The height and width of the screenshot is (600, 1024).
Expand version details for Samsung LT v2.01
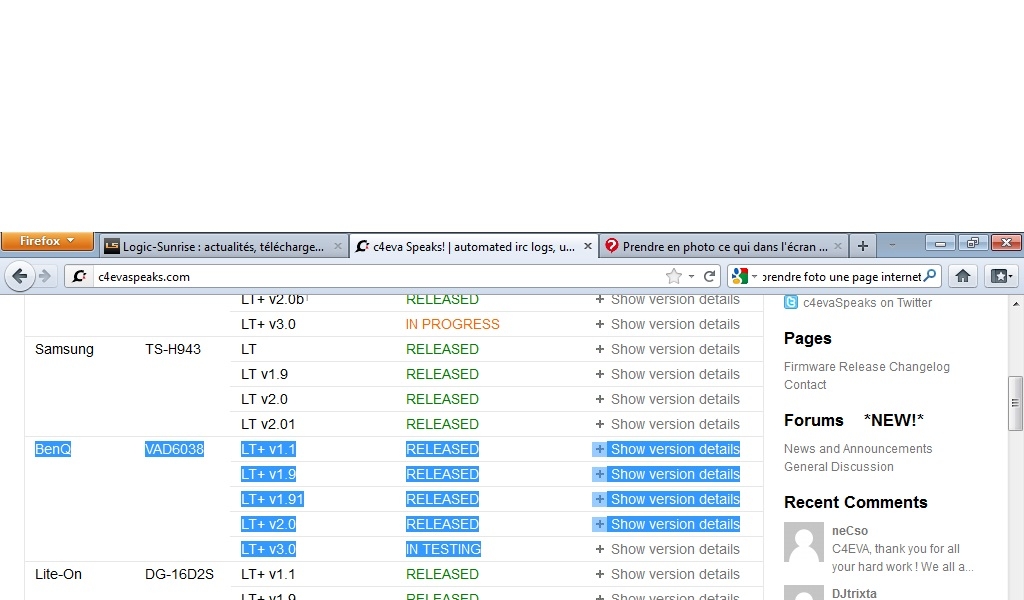667,424
